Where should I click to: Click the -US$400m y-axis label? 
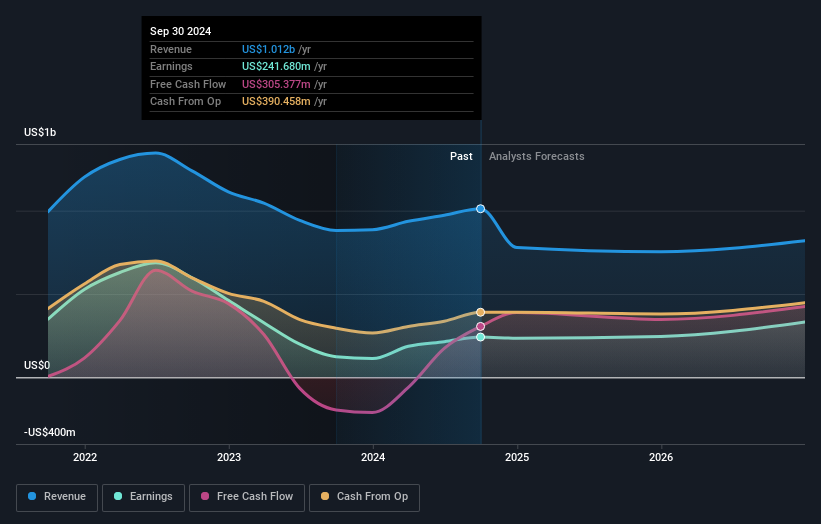click(49, 432)
